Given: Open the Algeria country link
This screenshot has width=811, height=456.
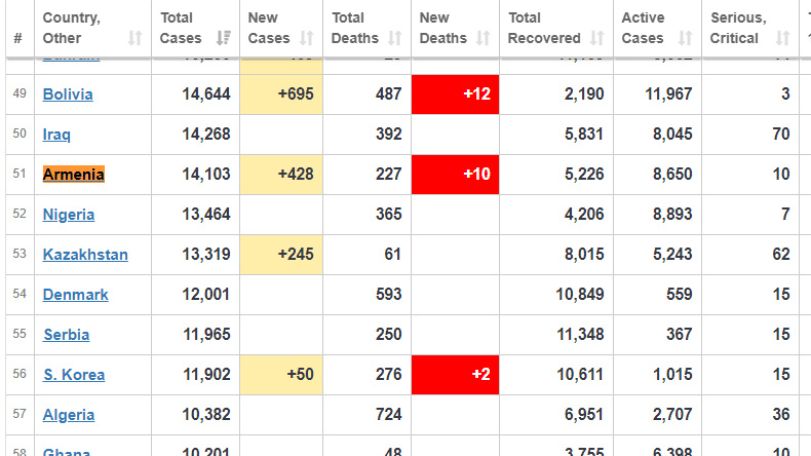Looking at the screenshot, I should [x=68, y=415].
